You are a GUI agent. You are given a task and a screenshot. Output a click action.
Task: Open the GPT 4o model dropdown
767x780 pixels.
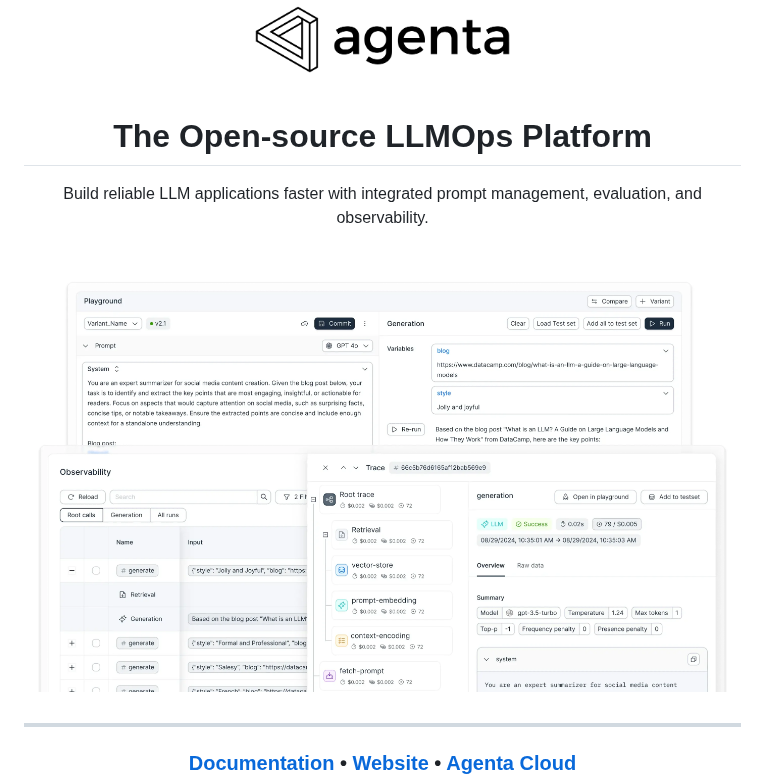point(347,346)
